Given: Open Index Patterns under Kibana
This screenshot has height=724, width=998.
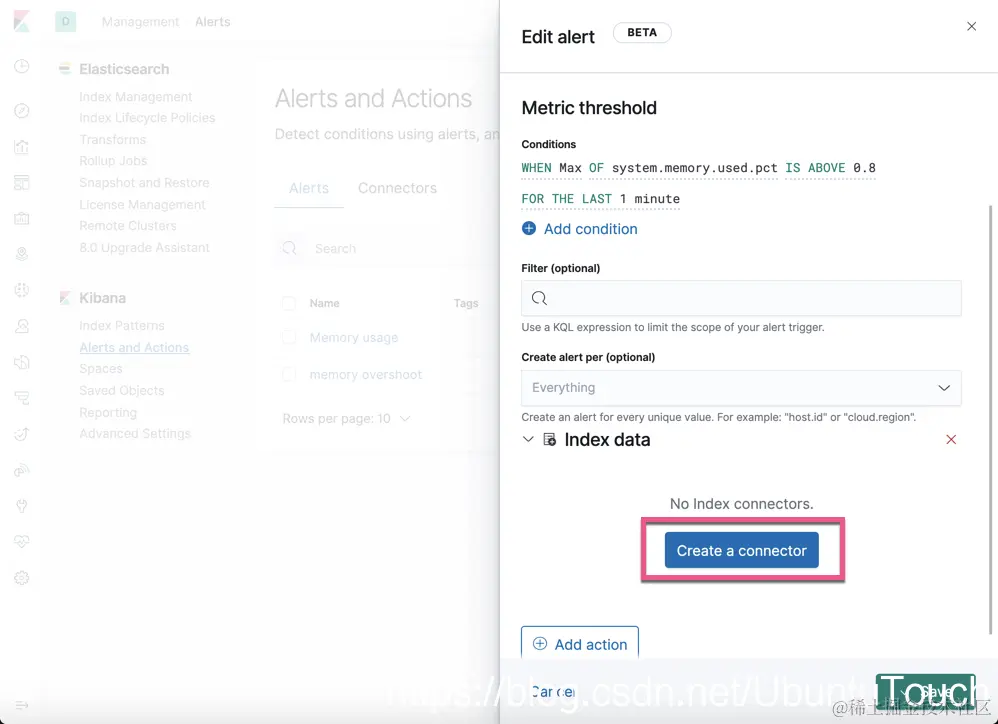Looking at the screenshot, I should (x=122, y=326).
